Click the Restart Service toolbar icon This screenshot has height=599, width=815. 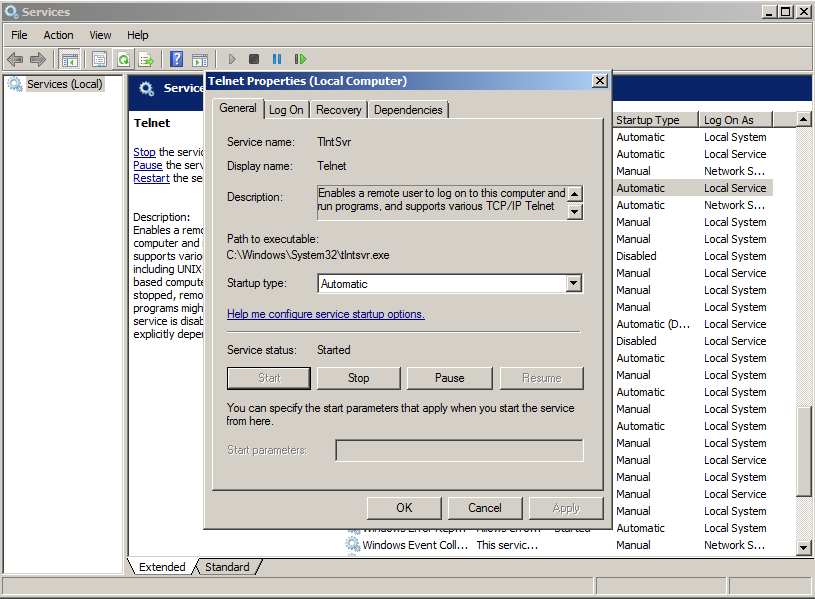[300, 59]
